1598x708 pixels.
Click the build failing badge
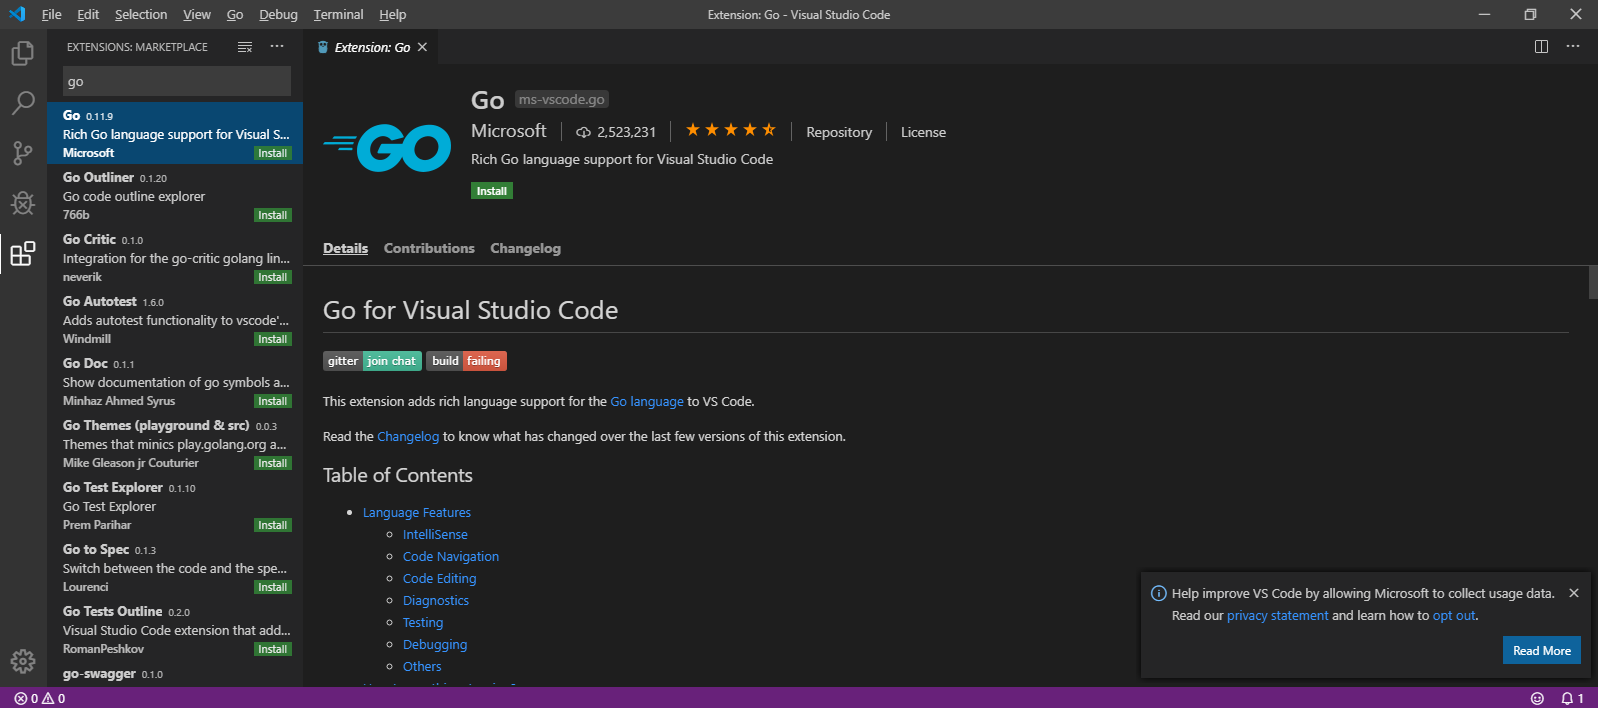[466, 361]
